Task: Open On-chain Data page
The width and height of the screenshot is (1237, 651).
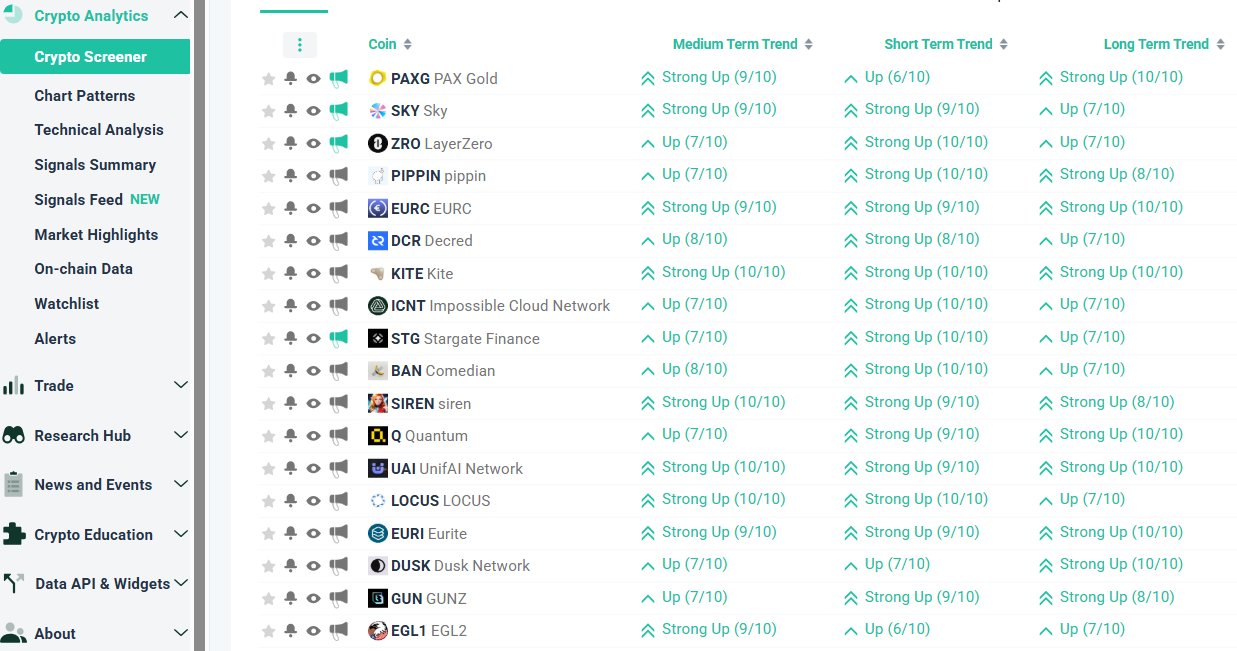Action: (84, 268)
